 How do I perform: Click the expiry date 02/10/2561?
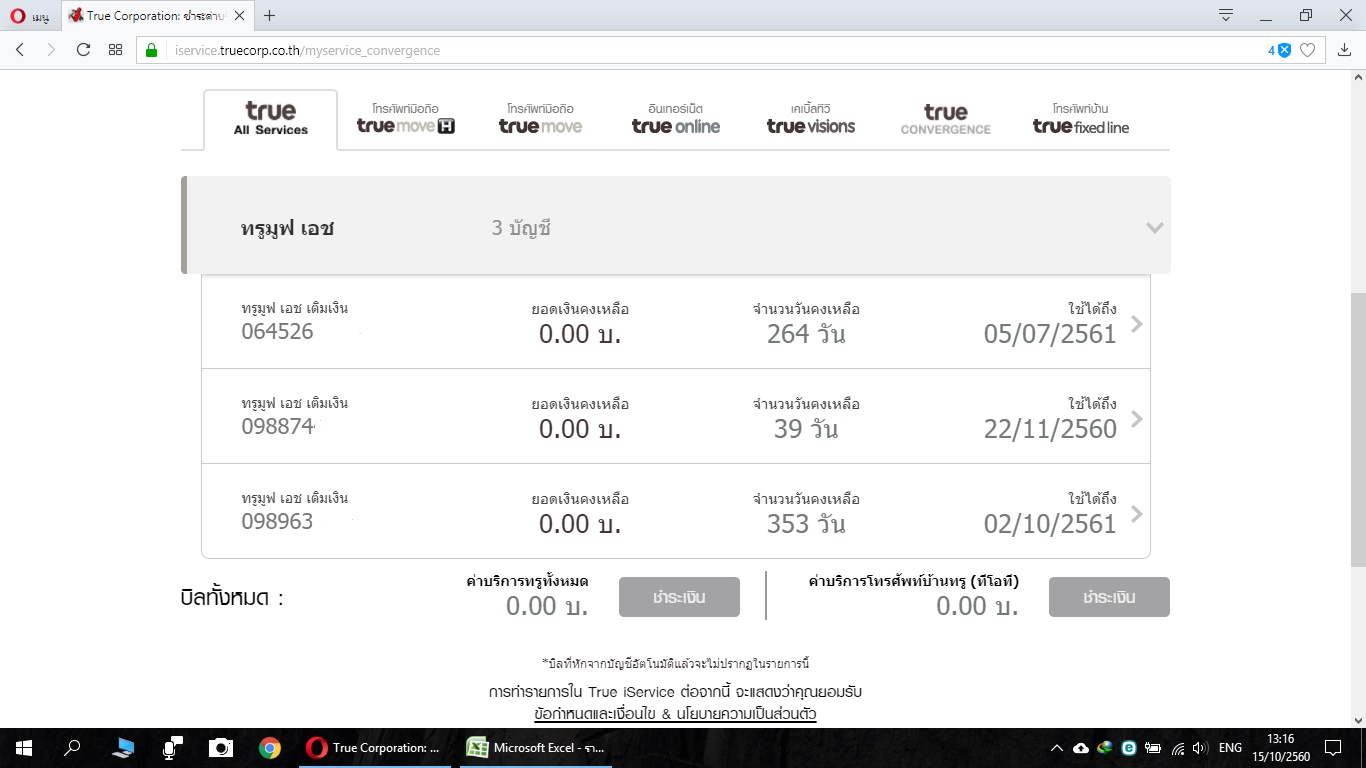[x=1050, y=524]
